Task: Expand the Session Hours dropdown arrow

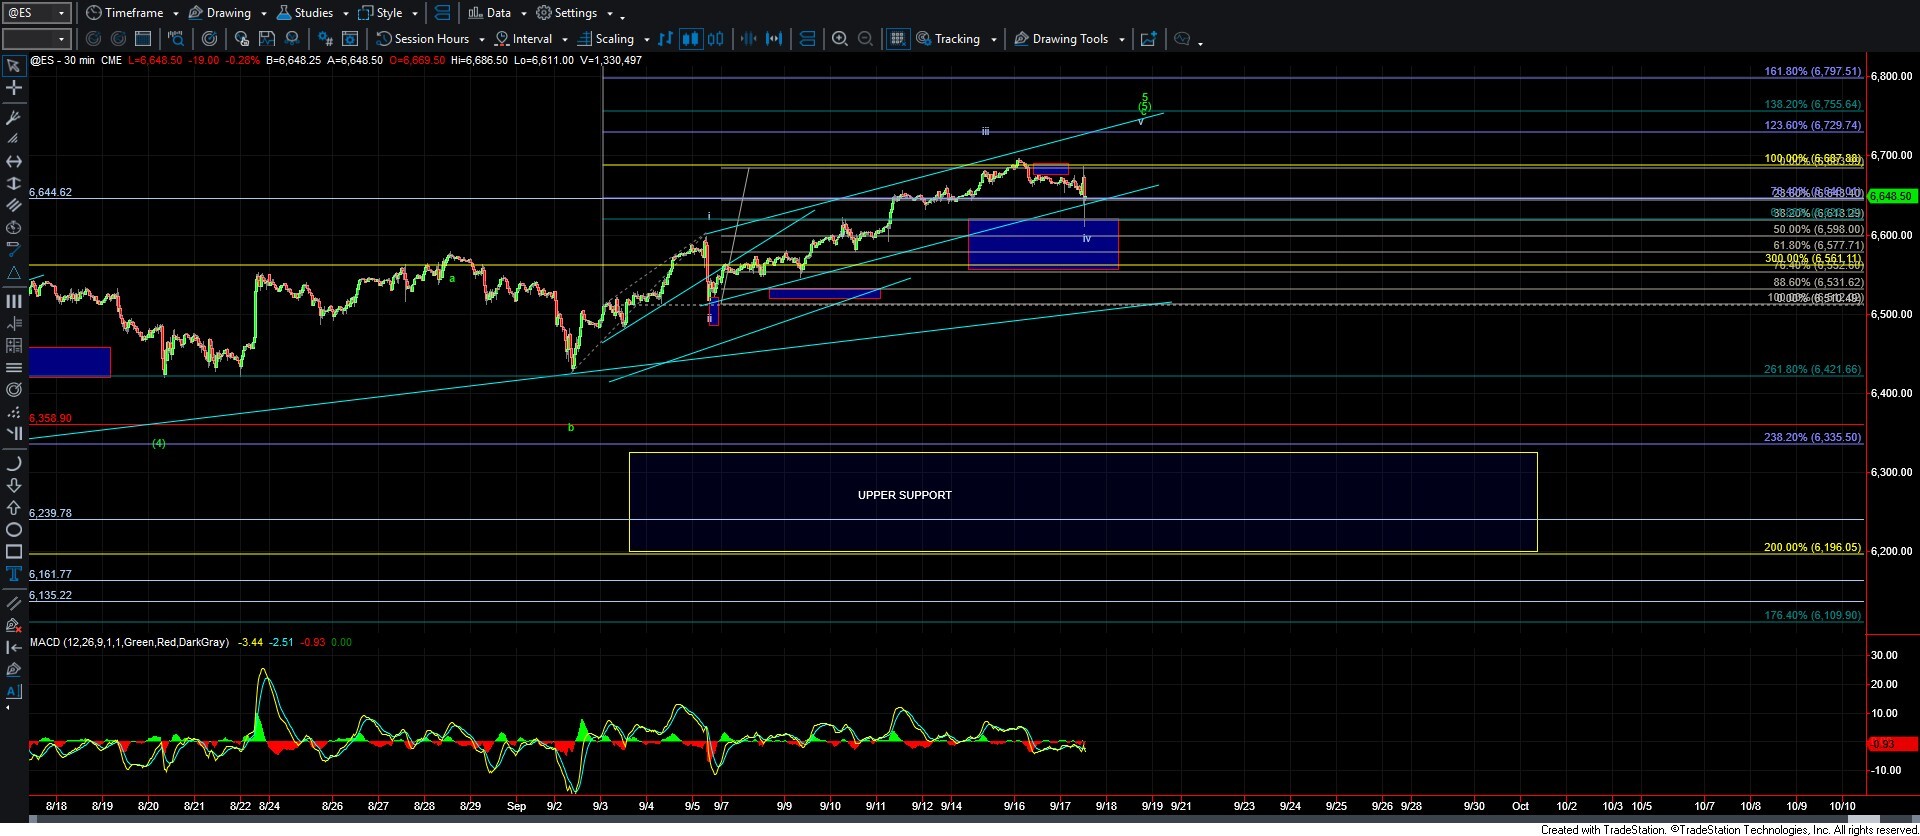Action: coord(482,40)
